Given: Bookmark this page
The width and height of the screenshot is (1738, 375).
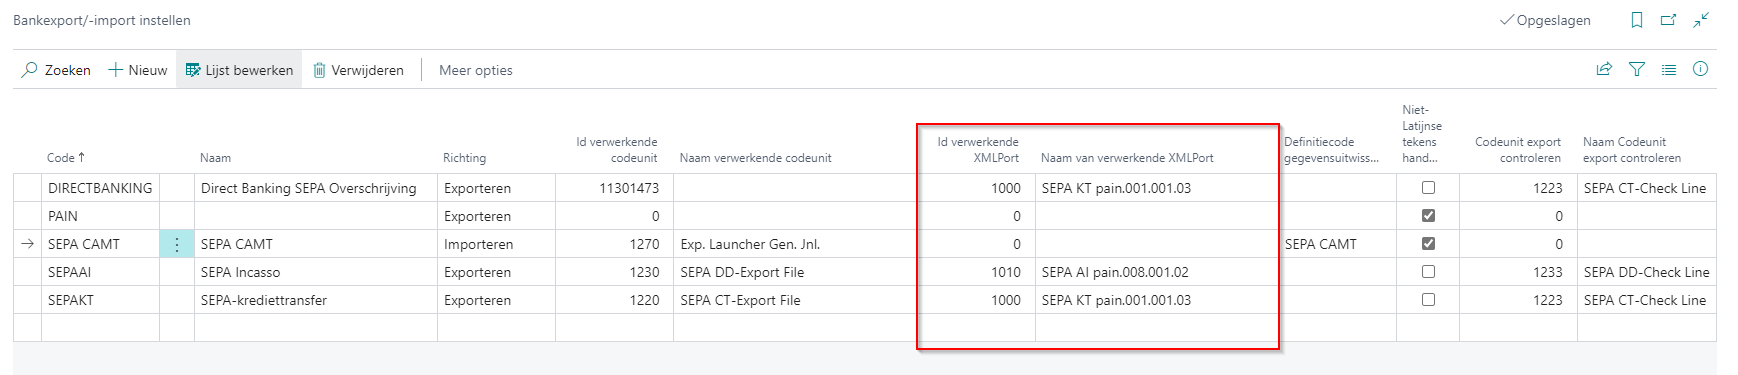Looking at the screenshot, I should (x=1637, y=20).
